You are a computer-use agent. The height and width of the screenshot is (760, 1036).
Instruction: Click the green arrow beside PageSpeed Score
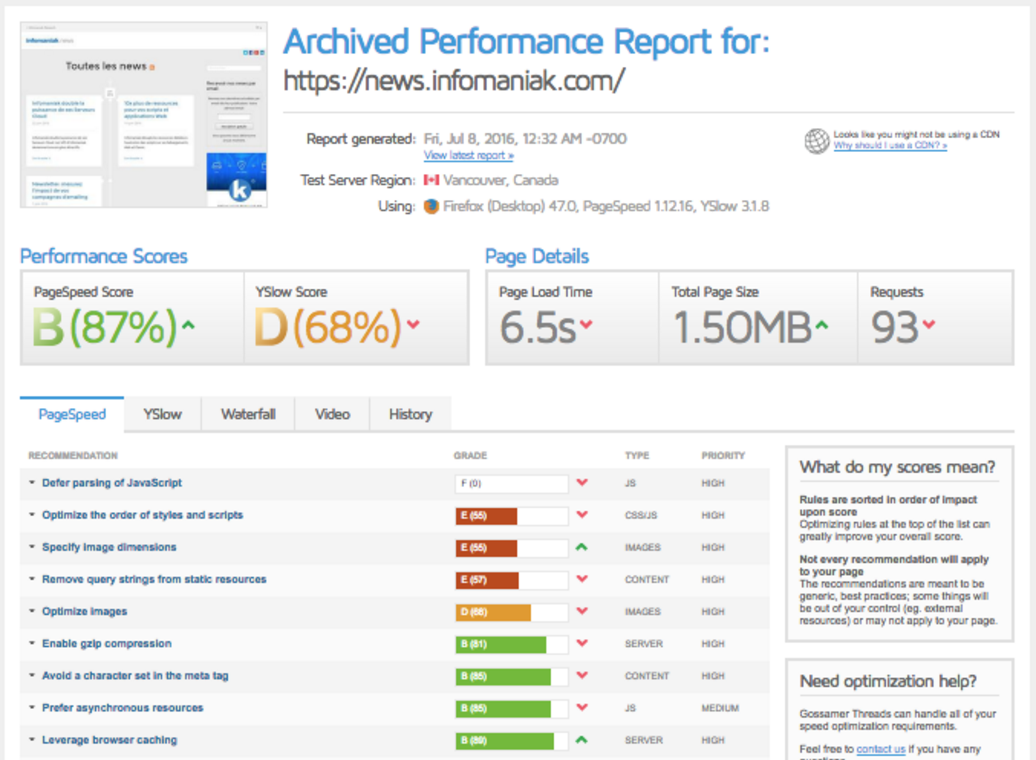click(x=188, y=325)
